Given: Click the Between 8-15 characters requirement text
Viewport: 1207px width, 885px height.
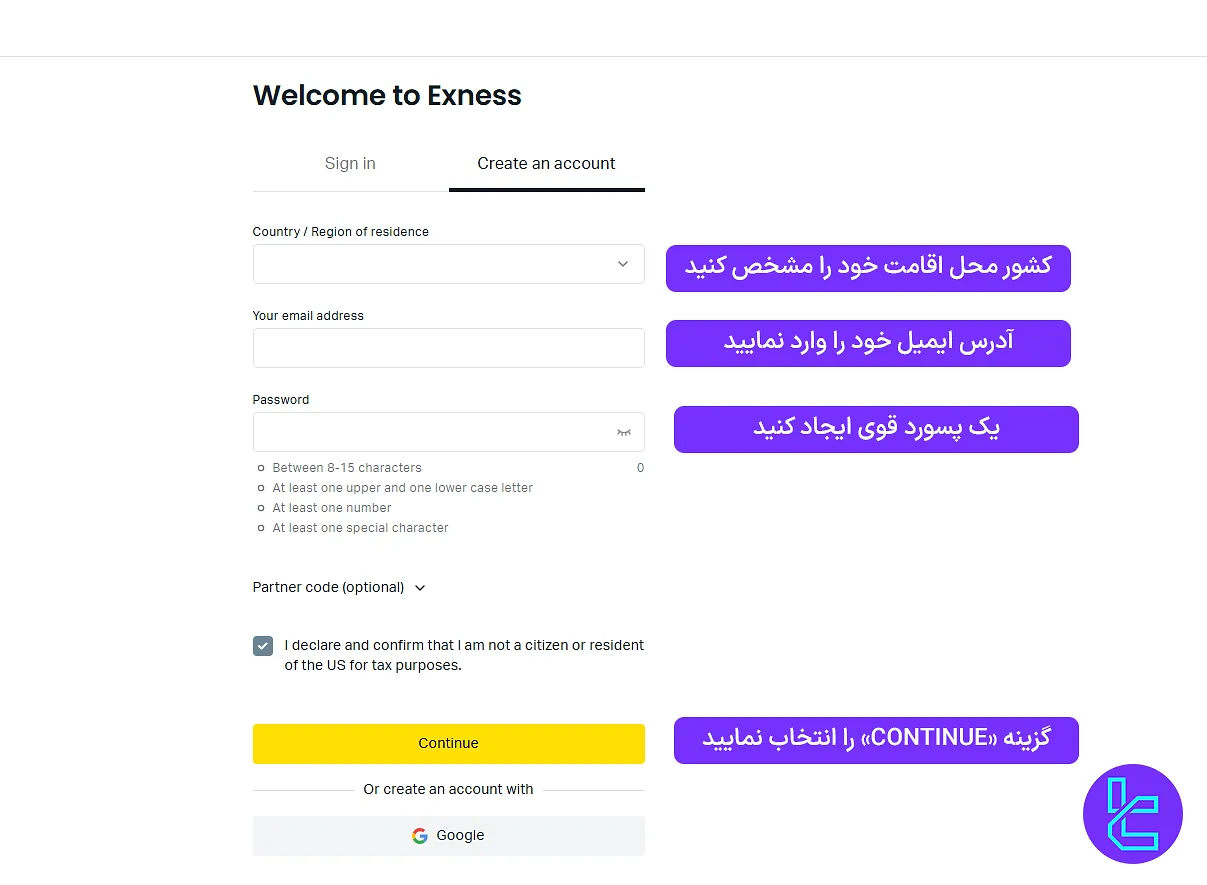Looking at the screenshot, I should (346, 467).
